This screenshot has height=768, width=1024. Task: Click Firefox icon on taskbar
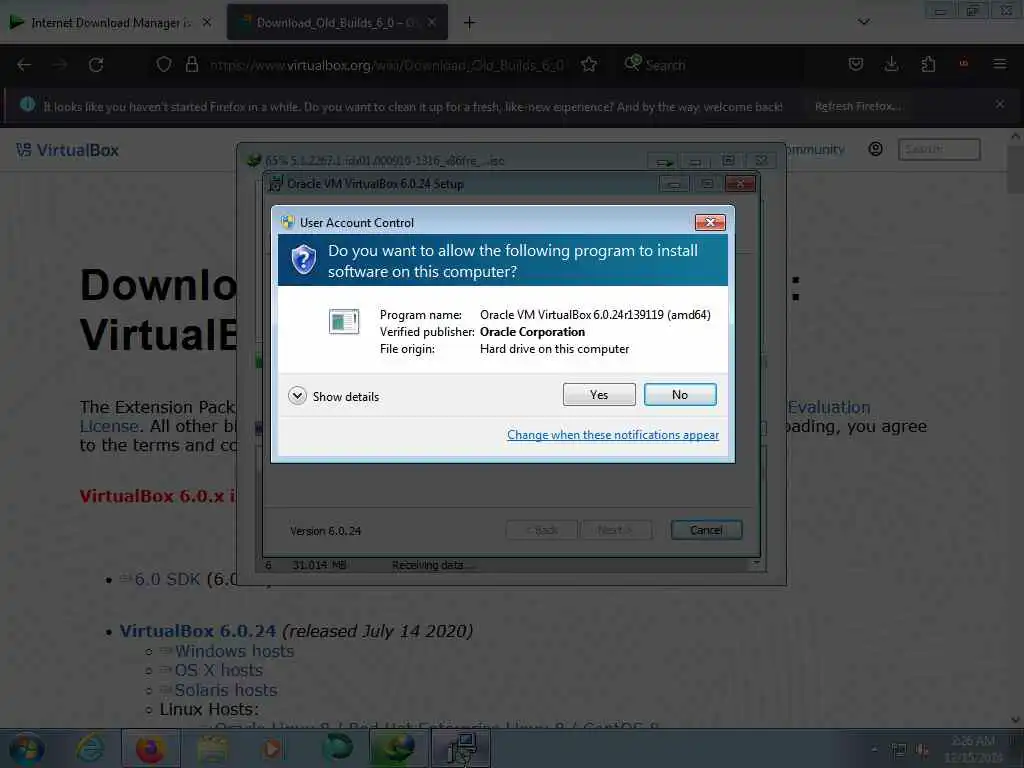151,748
